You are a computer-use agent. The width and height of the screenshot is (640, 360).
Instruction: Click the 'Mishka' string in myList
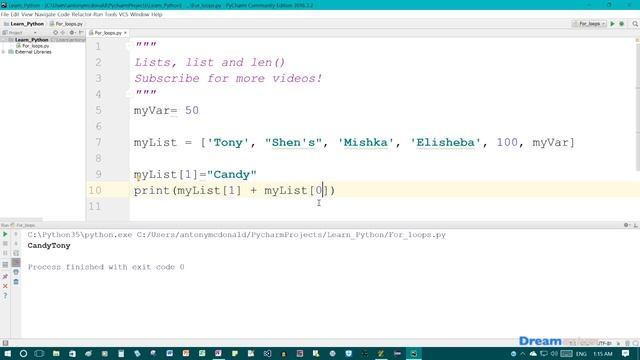tap(366, 142)
